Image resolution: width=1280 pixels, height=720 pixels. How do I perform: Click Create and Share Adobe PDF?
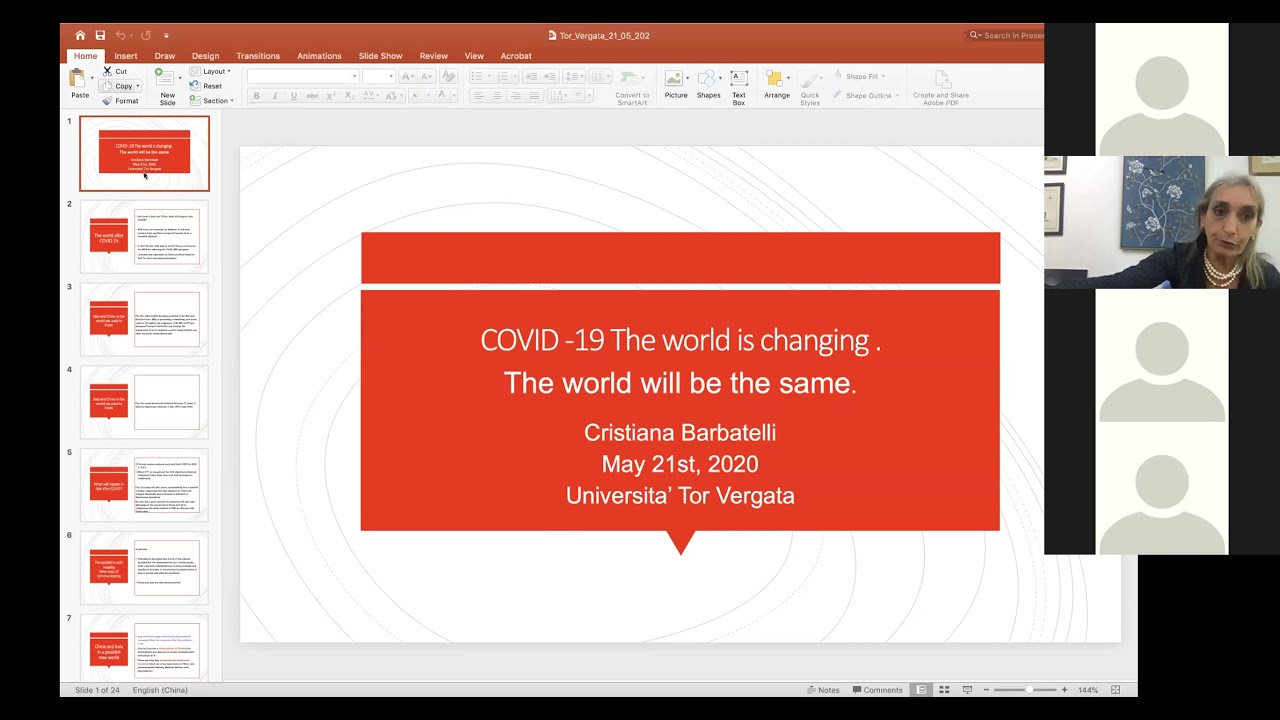[x=941, y=88]
